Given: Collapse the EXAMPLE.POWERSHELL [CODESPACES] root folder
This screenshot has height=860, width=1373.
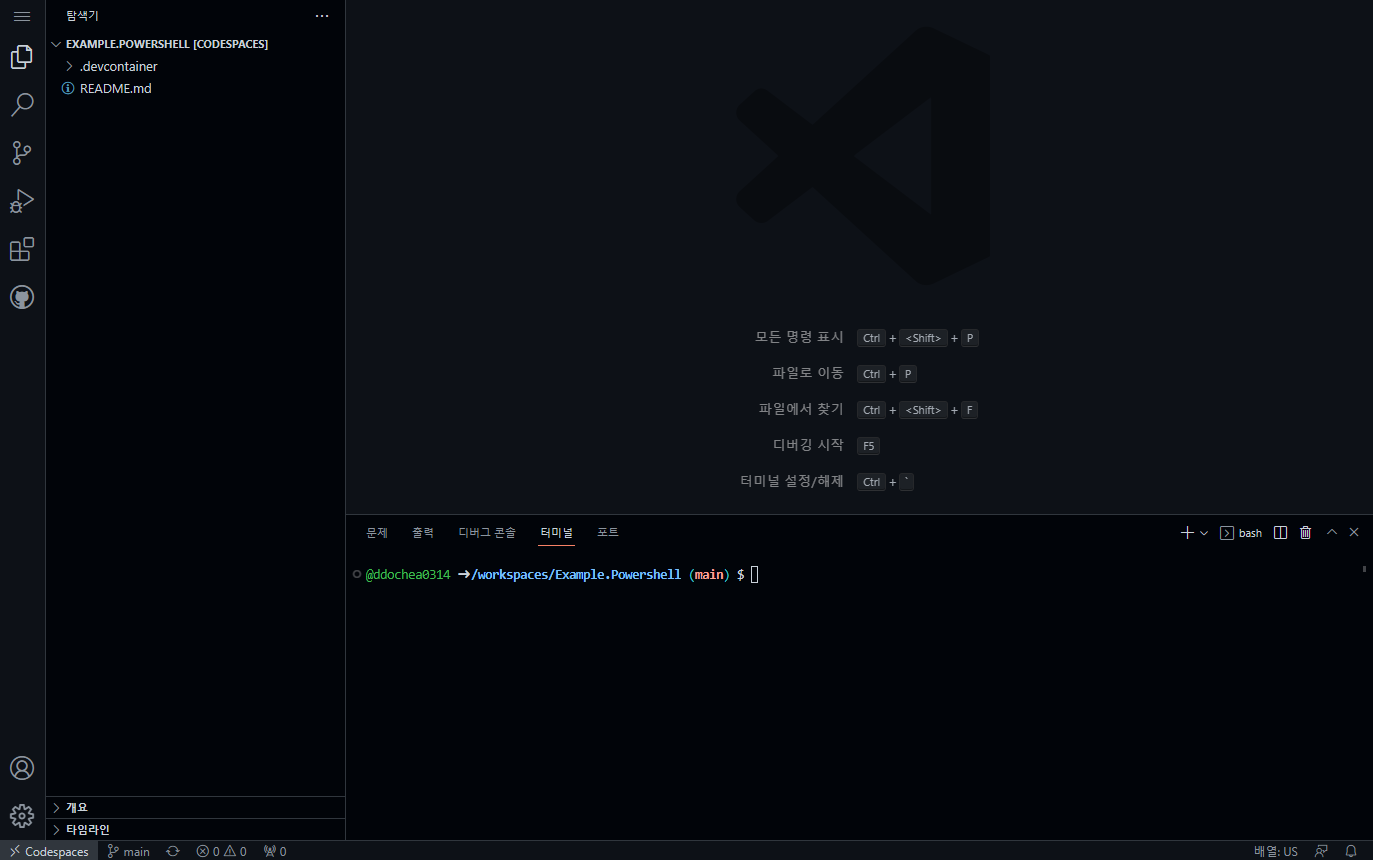Looking at the screenshot, I should [x=196, y=44].
